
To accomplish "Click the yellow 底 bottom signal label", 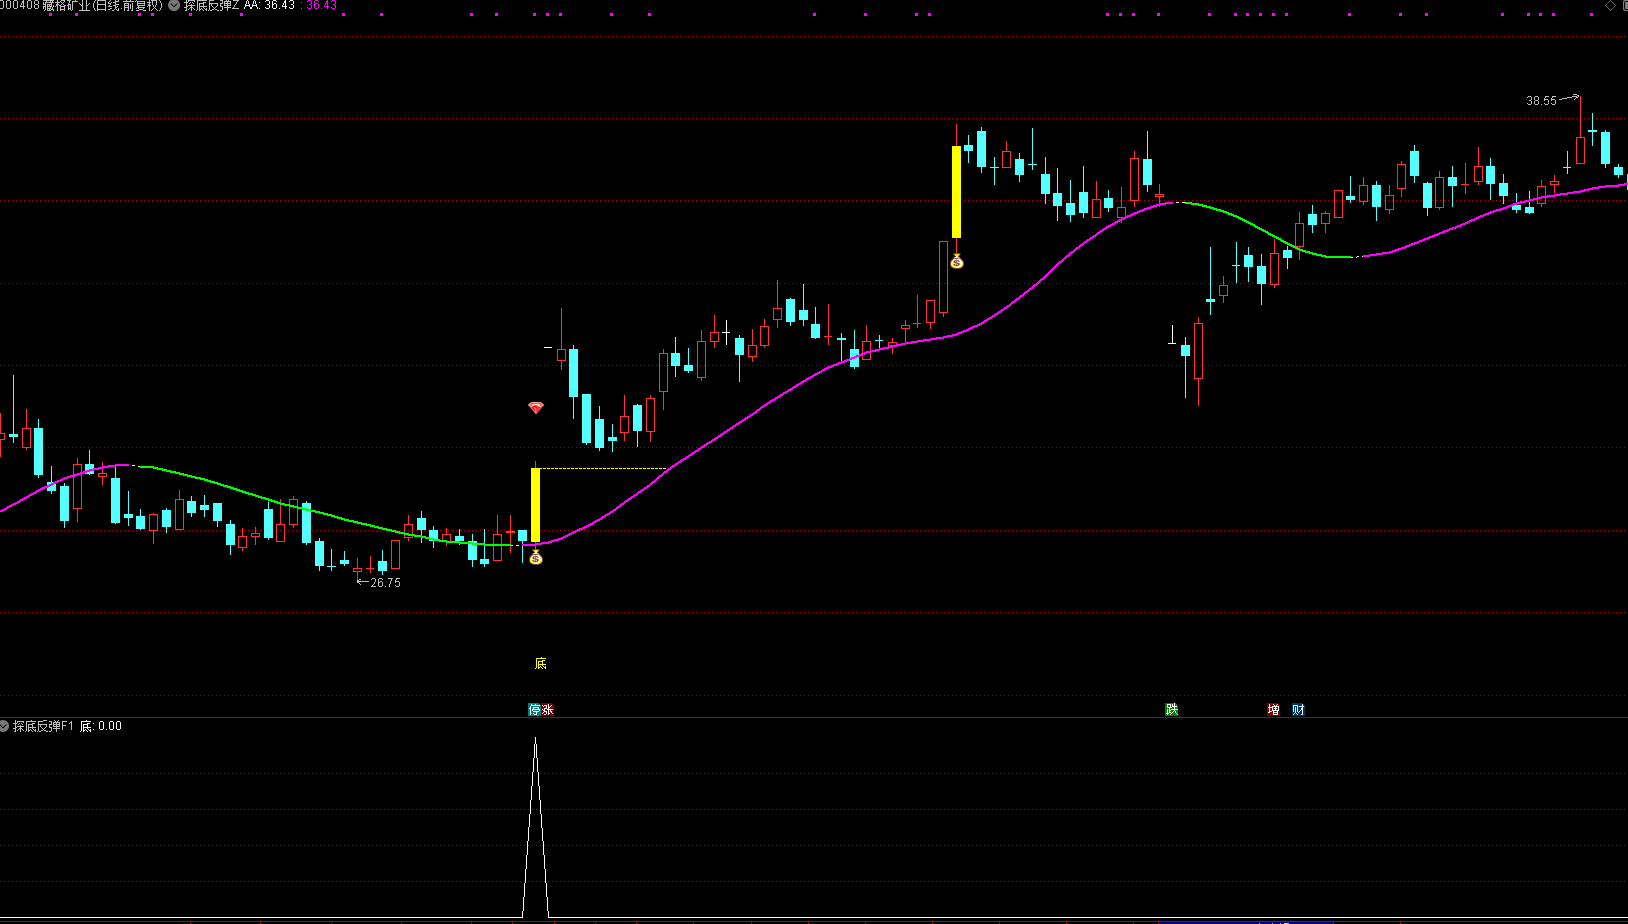I will 540,663.
